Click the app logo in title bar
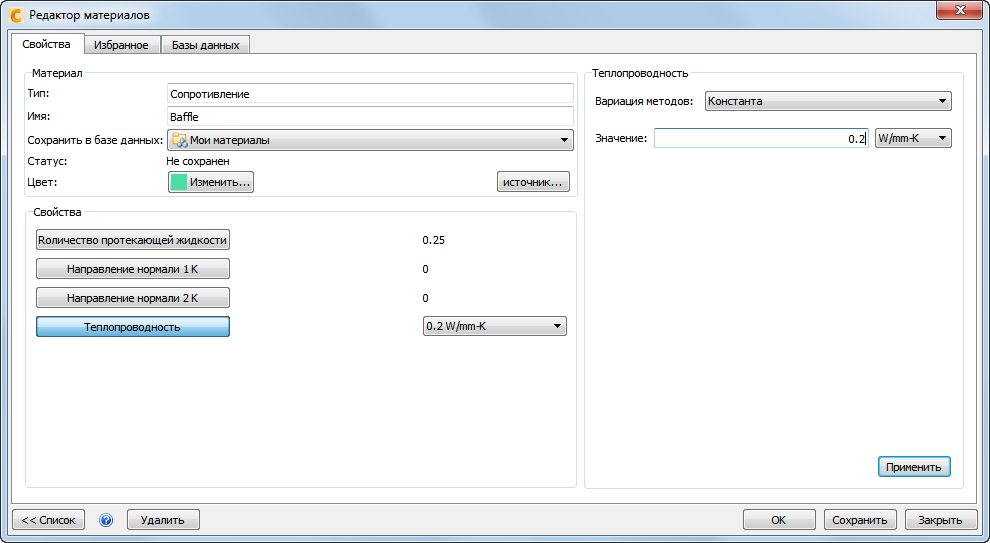990x543 pixels. [16, 15]
